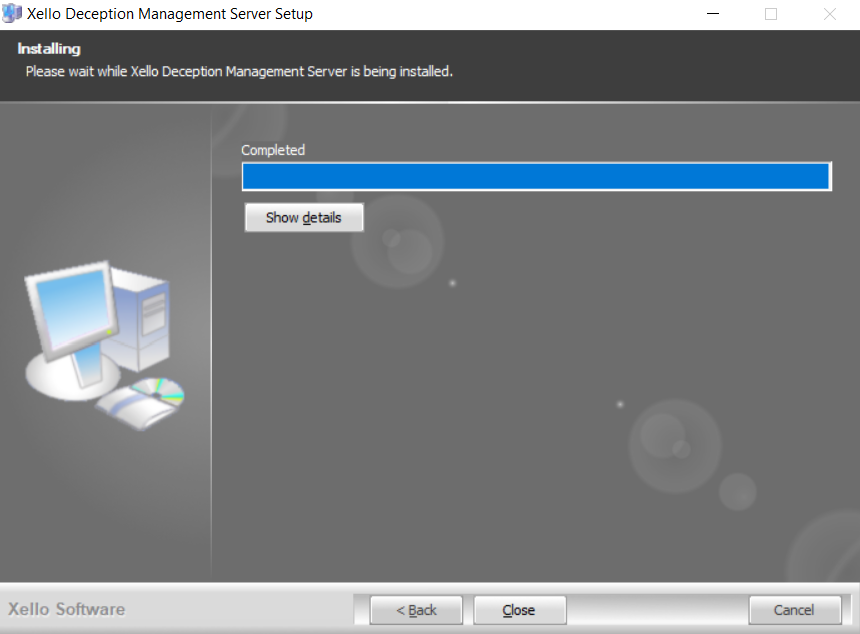Click the computer and CD installer graphic
Image resolution: width=860 pixels, height=634 pixels.
click(104, 346)
